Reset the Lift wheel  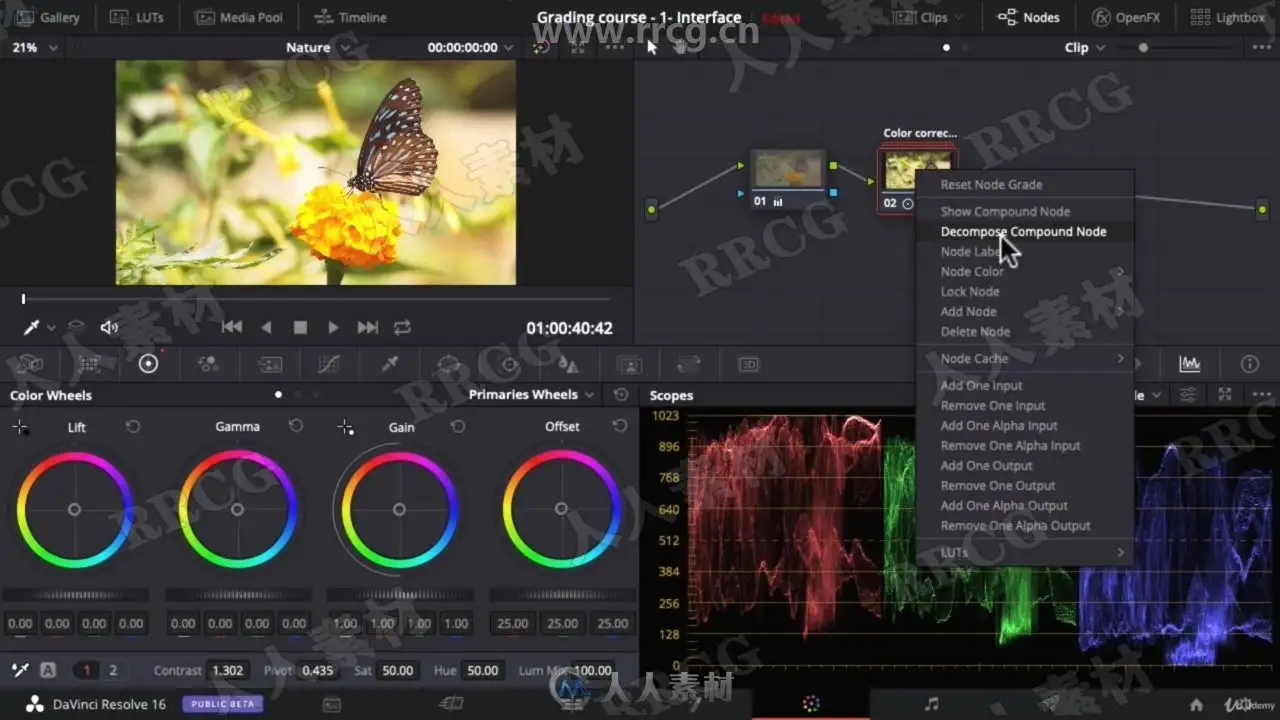pyautogui.click(x=133, y=426)
